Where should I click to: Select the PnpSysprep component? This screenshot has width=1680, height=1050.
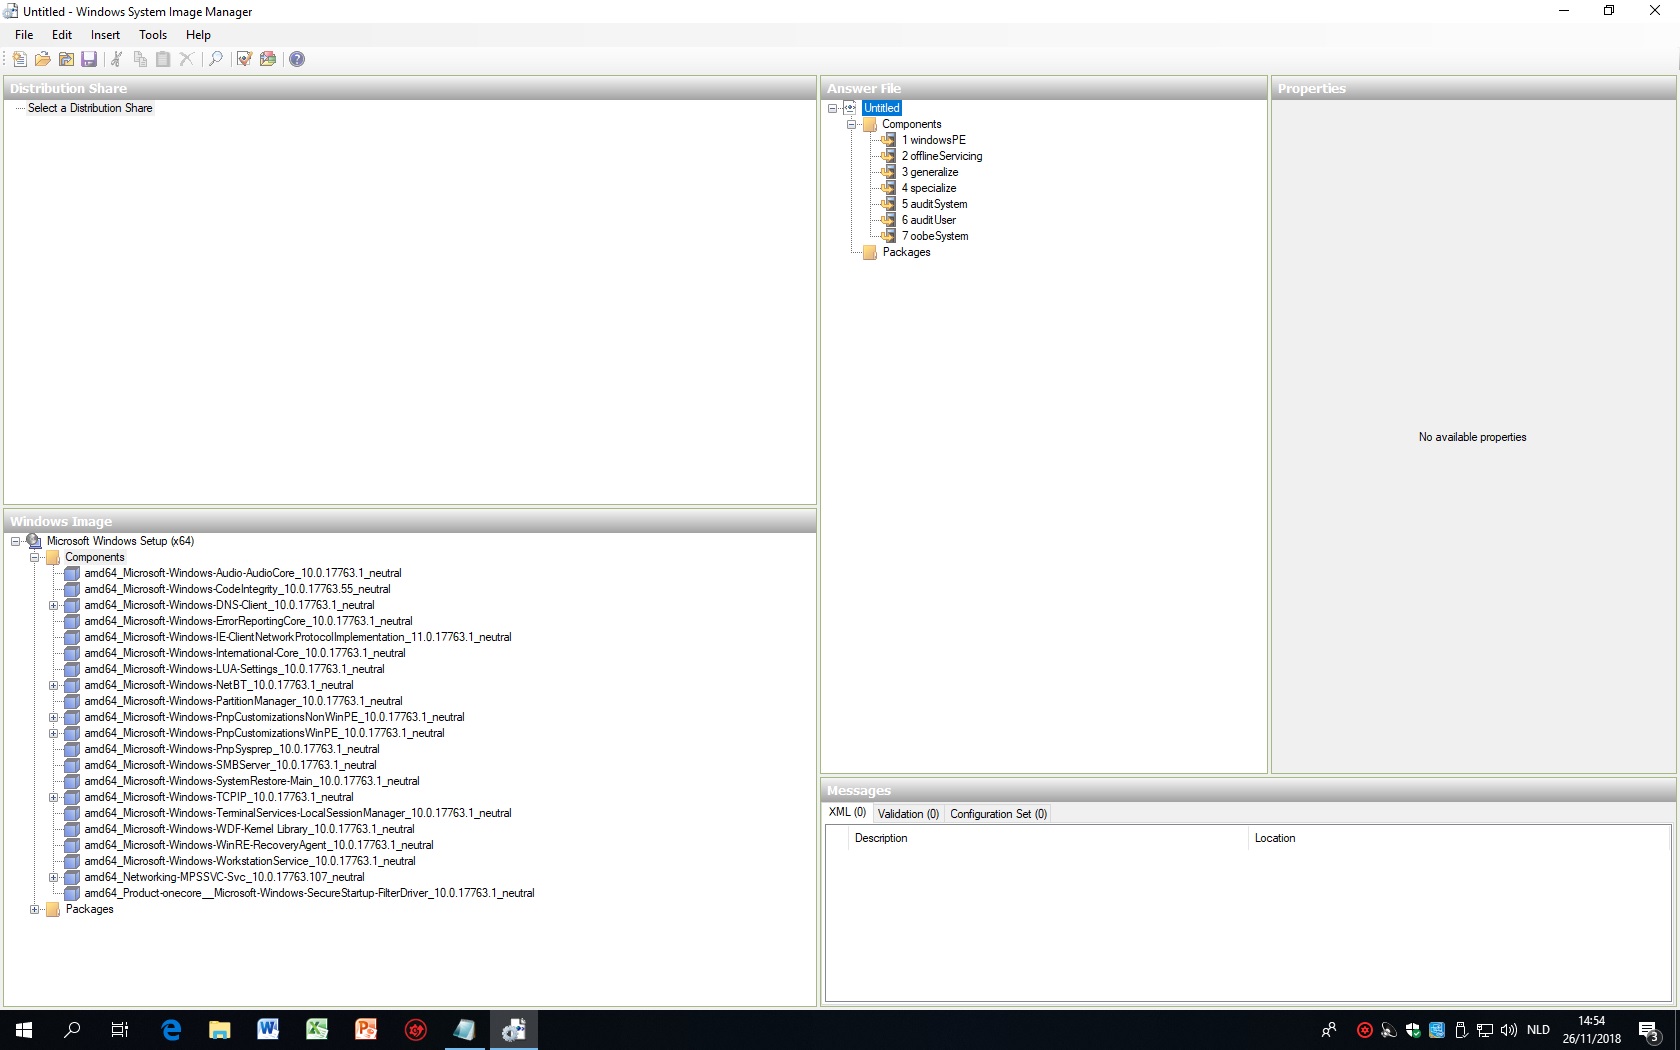click(232, 749)
